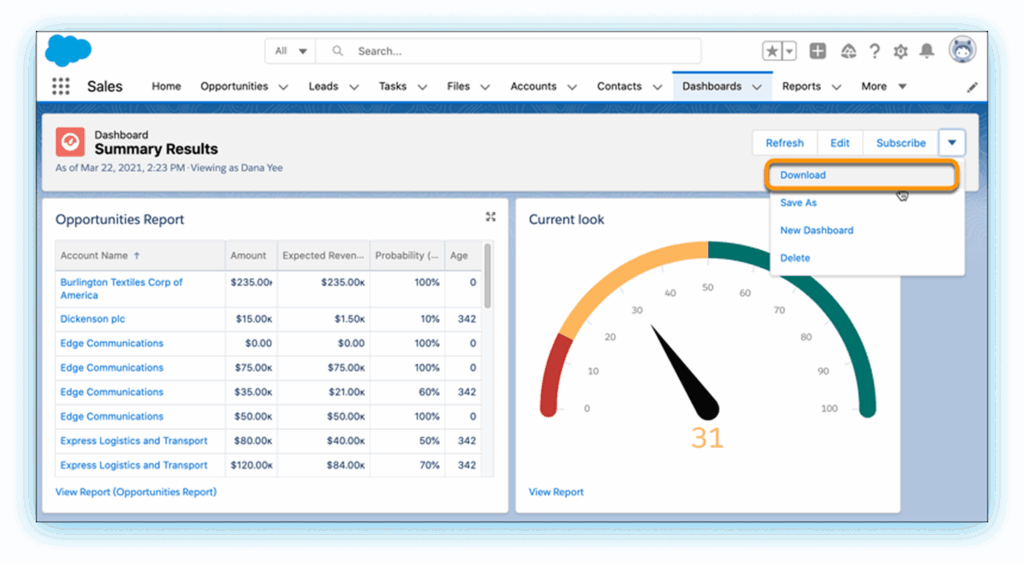
Task: Open the user profile avatar
Action: (962, 50)
